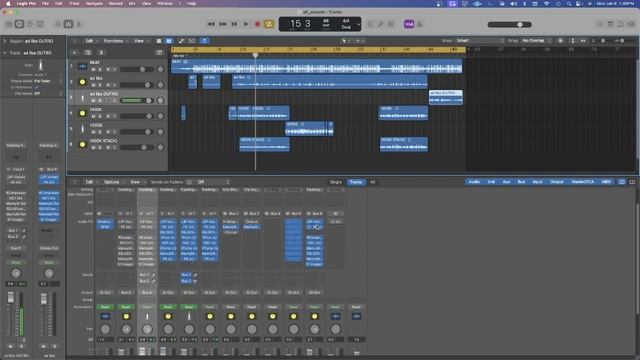
Task: Toggle the yellow Cycle button
Action: [x=269, y=24]
